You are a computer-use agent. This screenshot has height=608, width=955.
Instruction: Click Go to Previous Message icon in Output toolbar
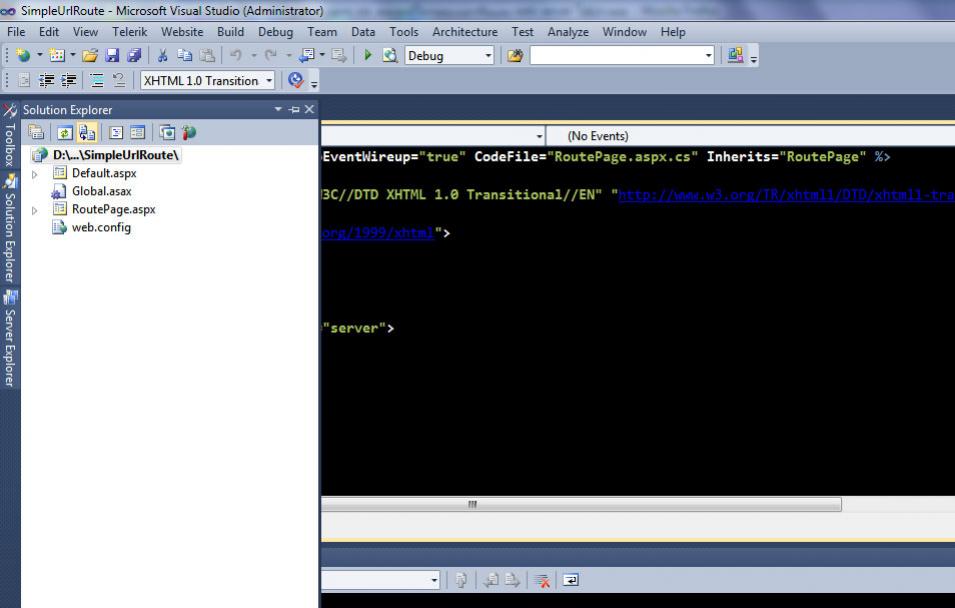coord(491,581)
